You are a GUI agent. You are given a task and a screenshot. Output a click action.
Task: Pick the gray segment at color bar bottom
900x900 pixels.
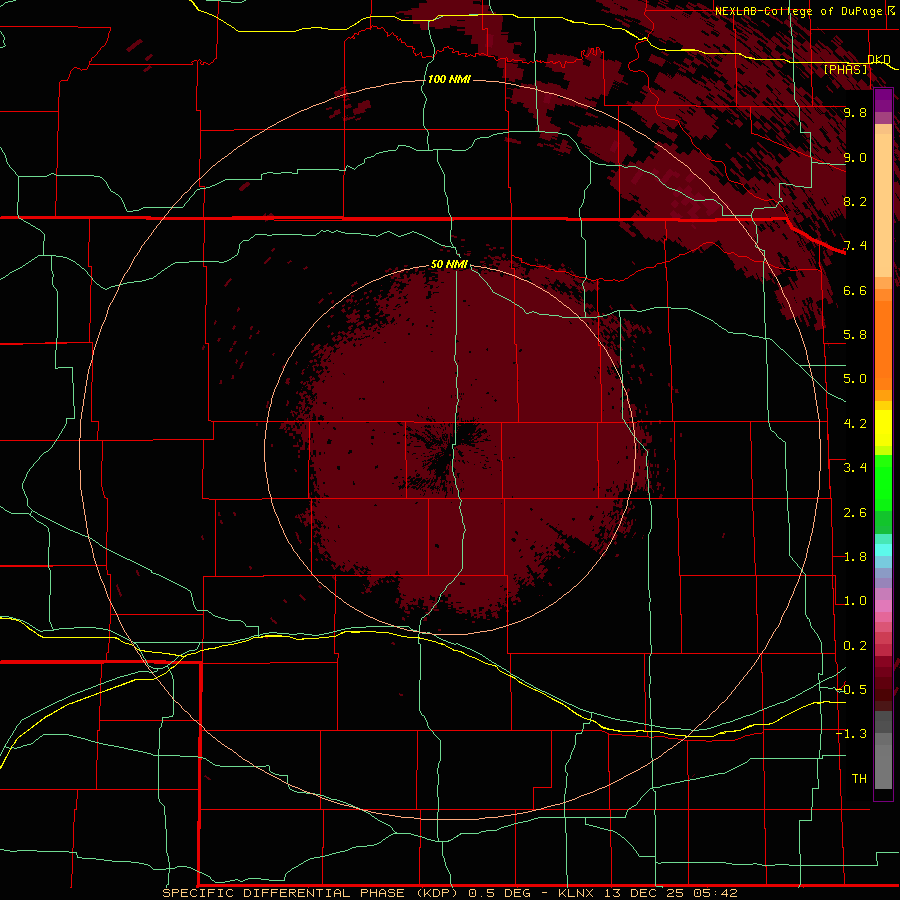tap(883, 763)
